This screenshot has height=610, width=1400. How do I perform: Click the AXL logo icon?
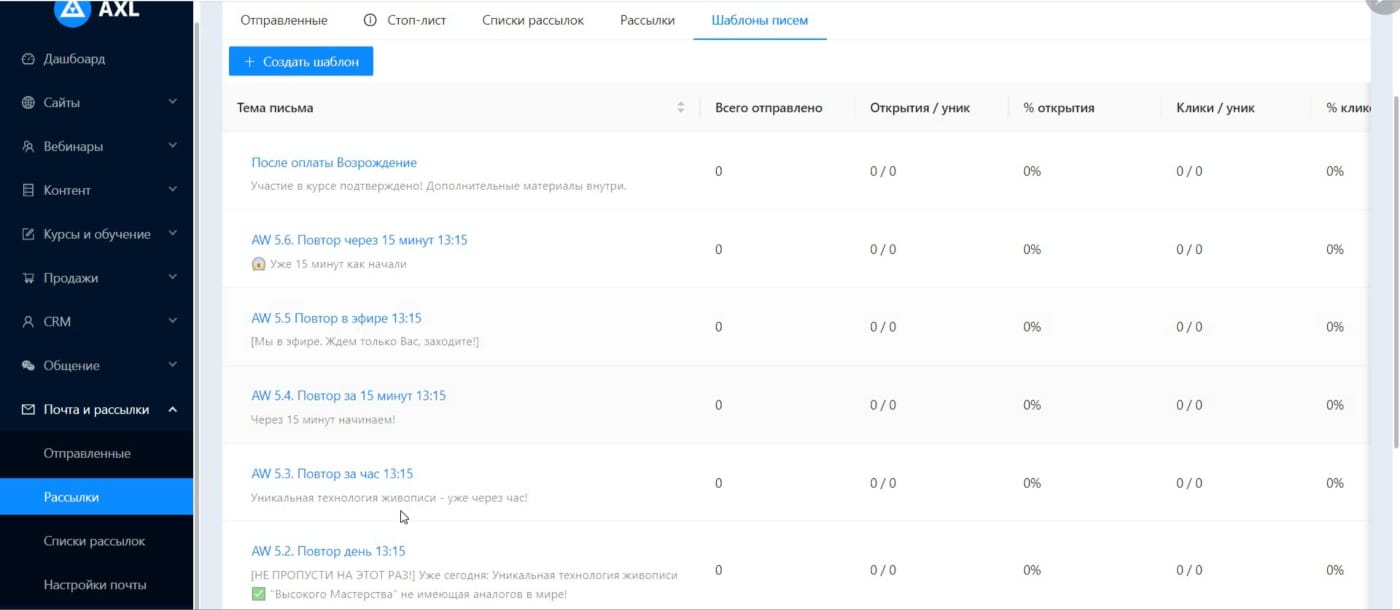click(71, 10)
